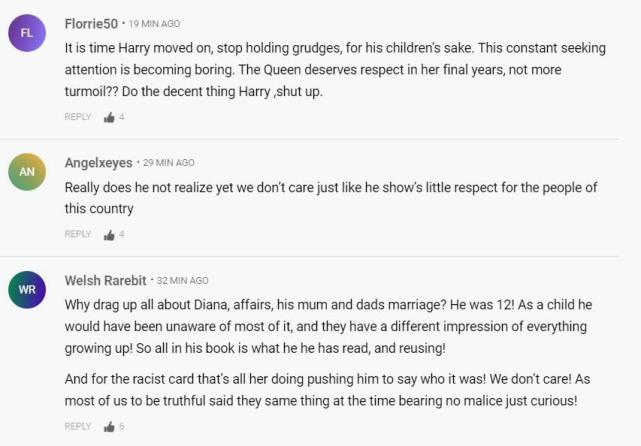Click the 29 MIN AGO timestamp
Image resolution: width=641 pixels, height=446 pixels.
(169, 163)
